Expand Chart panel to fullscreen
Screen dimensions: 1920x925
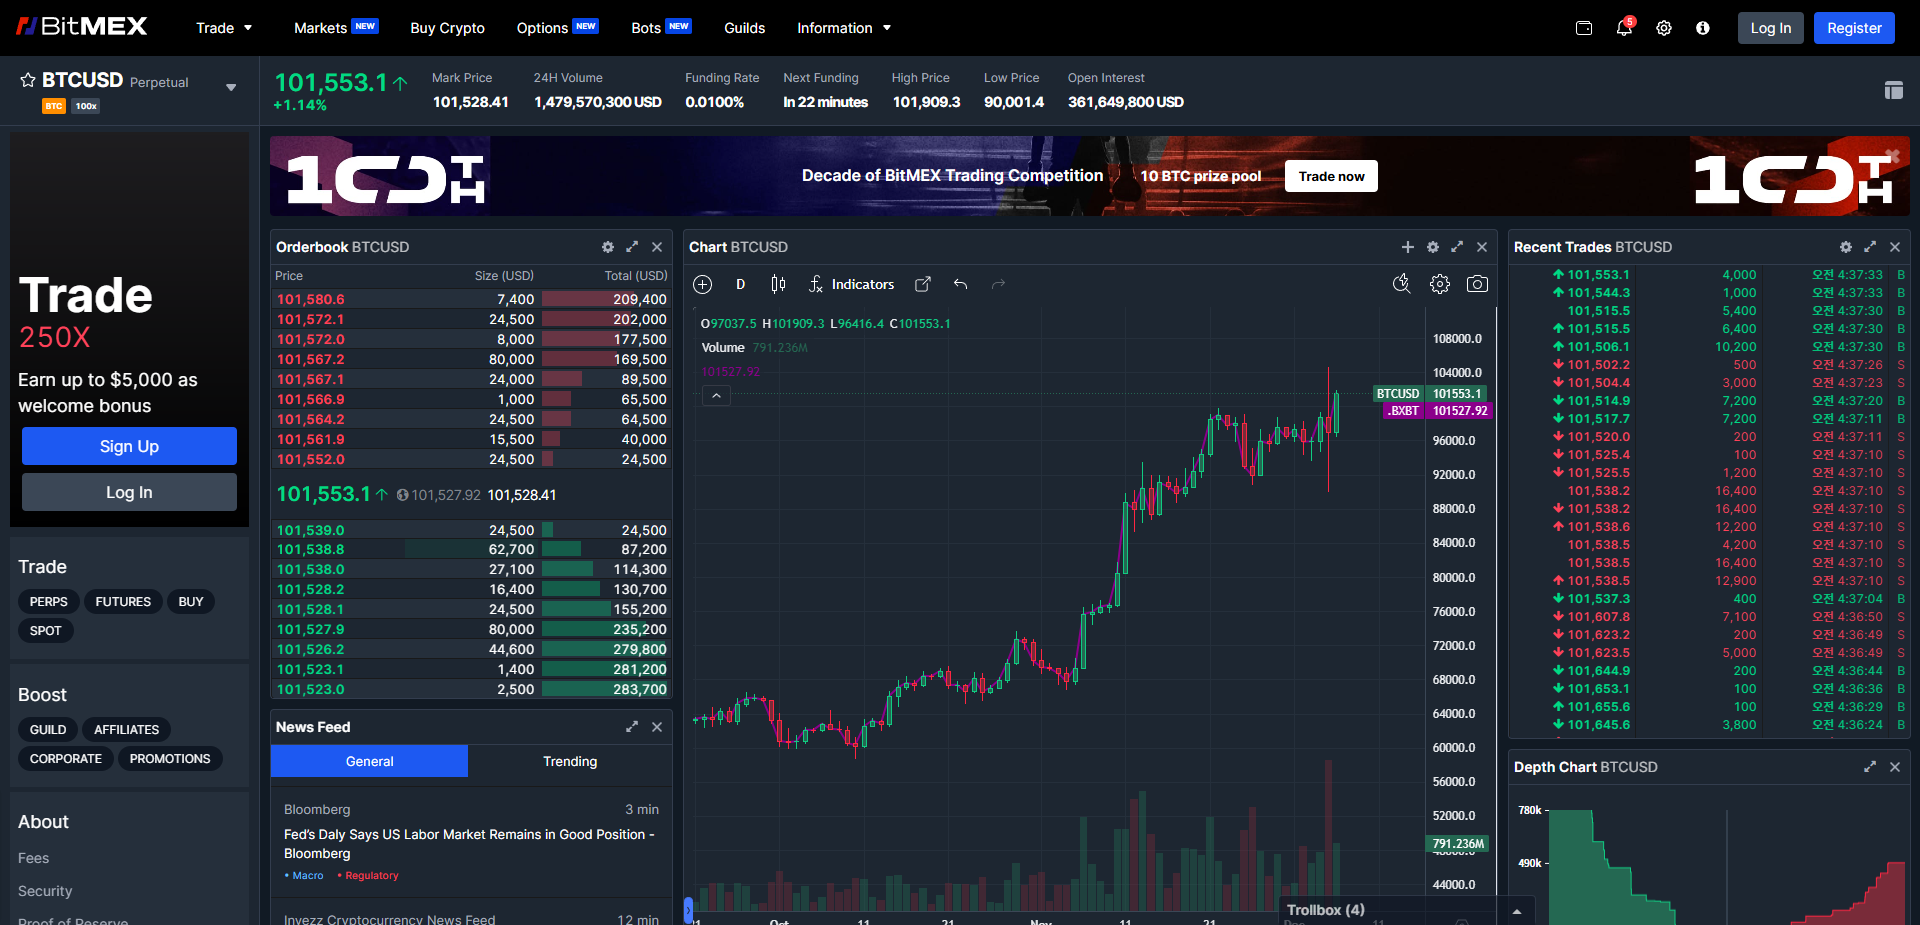tap(1457, 247)
